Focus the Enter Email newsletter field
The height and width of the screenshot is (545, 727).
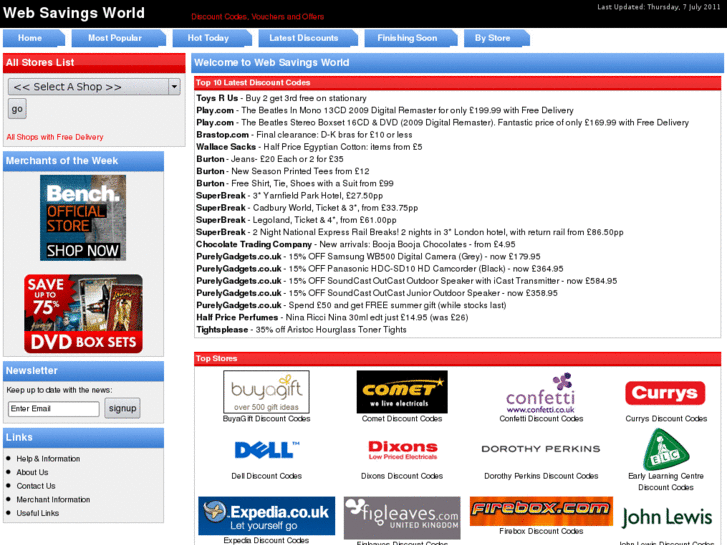tap(54, 409)
